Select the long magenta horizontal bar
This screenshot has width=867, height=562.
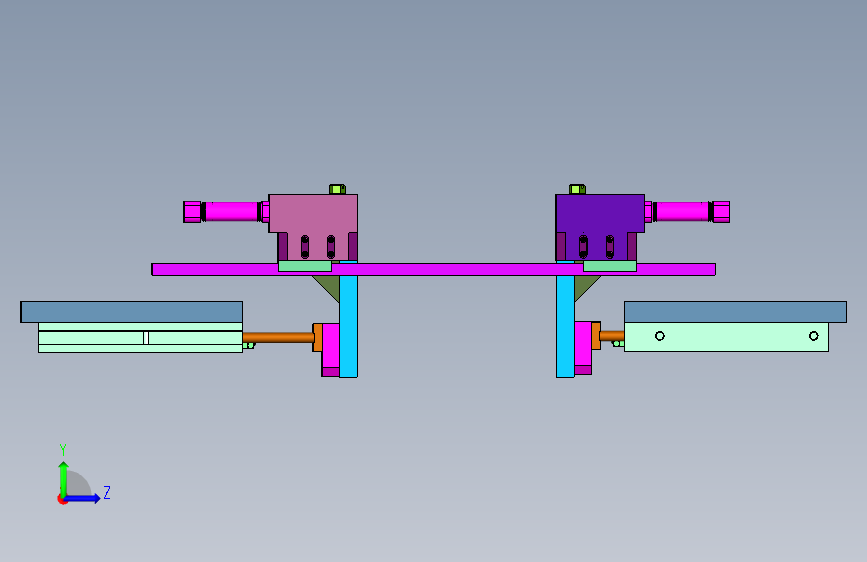(434, 269)
